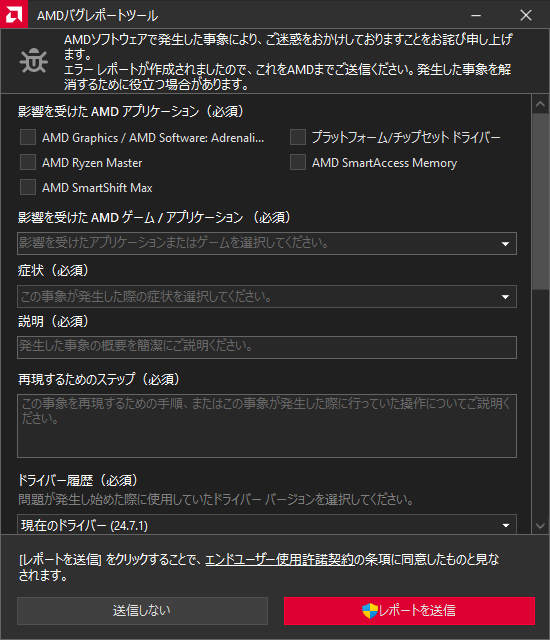This screenshot has width=550, height=640.
Task: Open the エンドユーザー使用許諾契約 link
Action: [x=279, y=560]
